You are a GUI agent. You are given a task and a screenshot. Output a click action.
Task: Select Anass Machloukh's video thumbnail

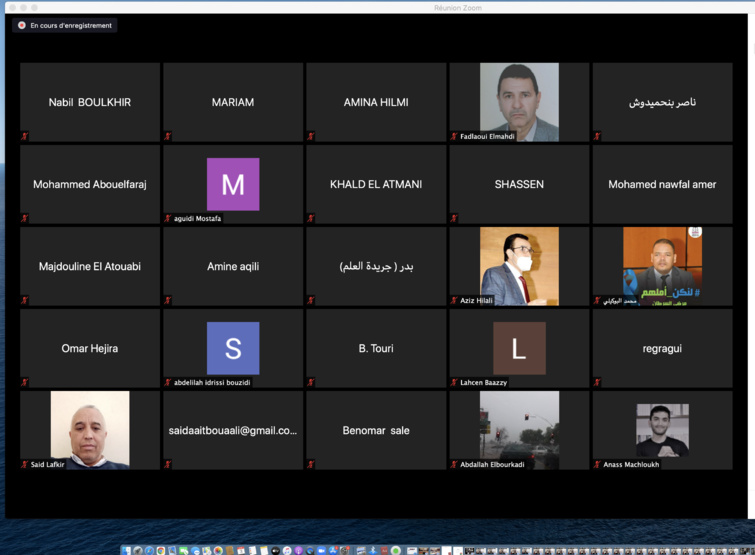click(662, 428)
